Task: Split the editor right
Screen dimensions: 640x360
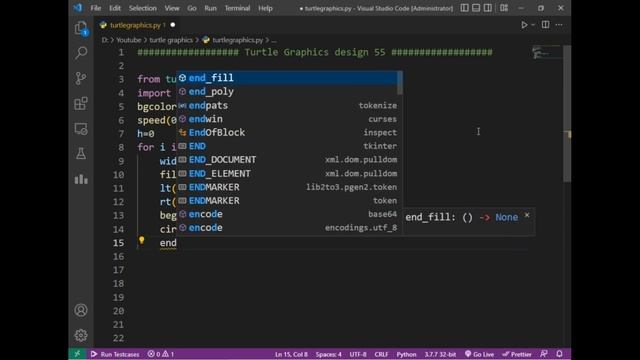Action: click(x=545, y=25)
